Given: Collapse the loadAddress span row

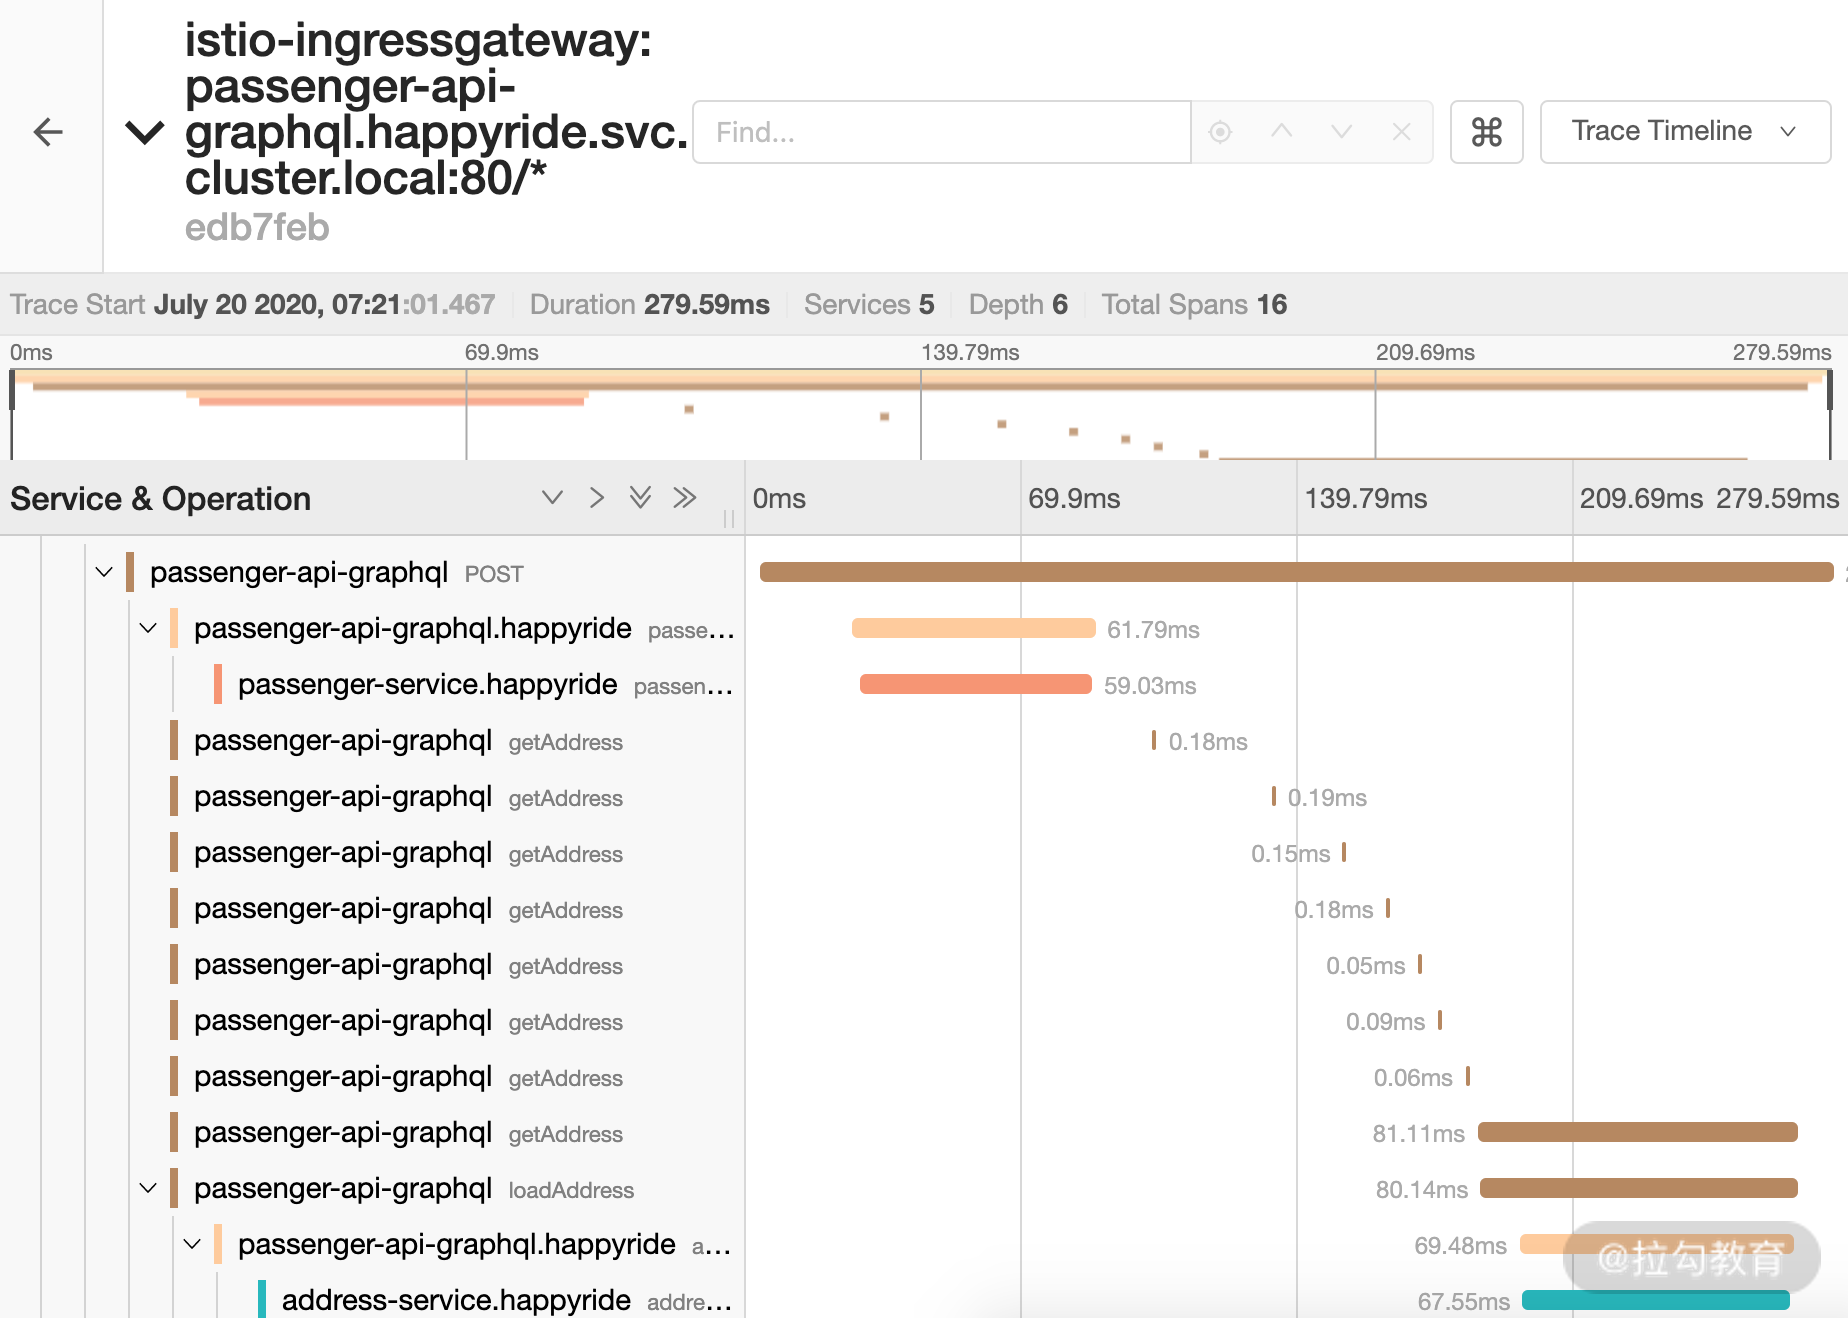Looking at the screenshot, I should pyautogui.click(x=148, y=1188).
